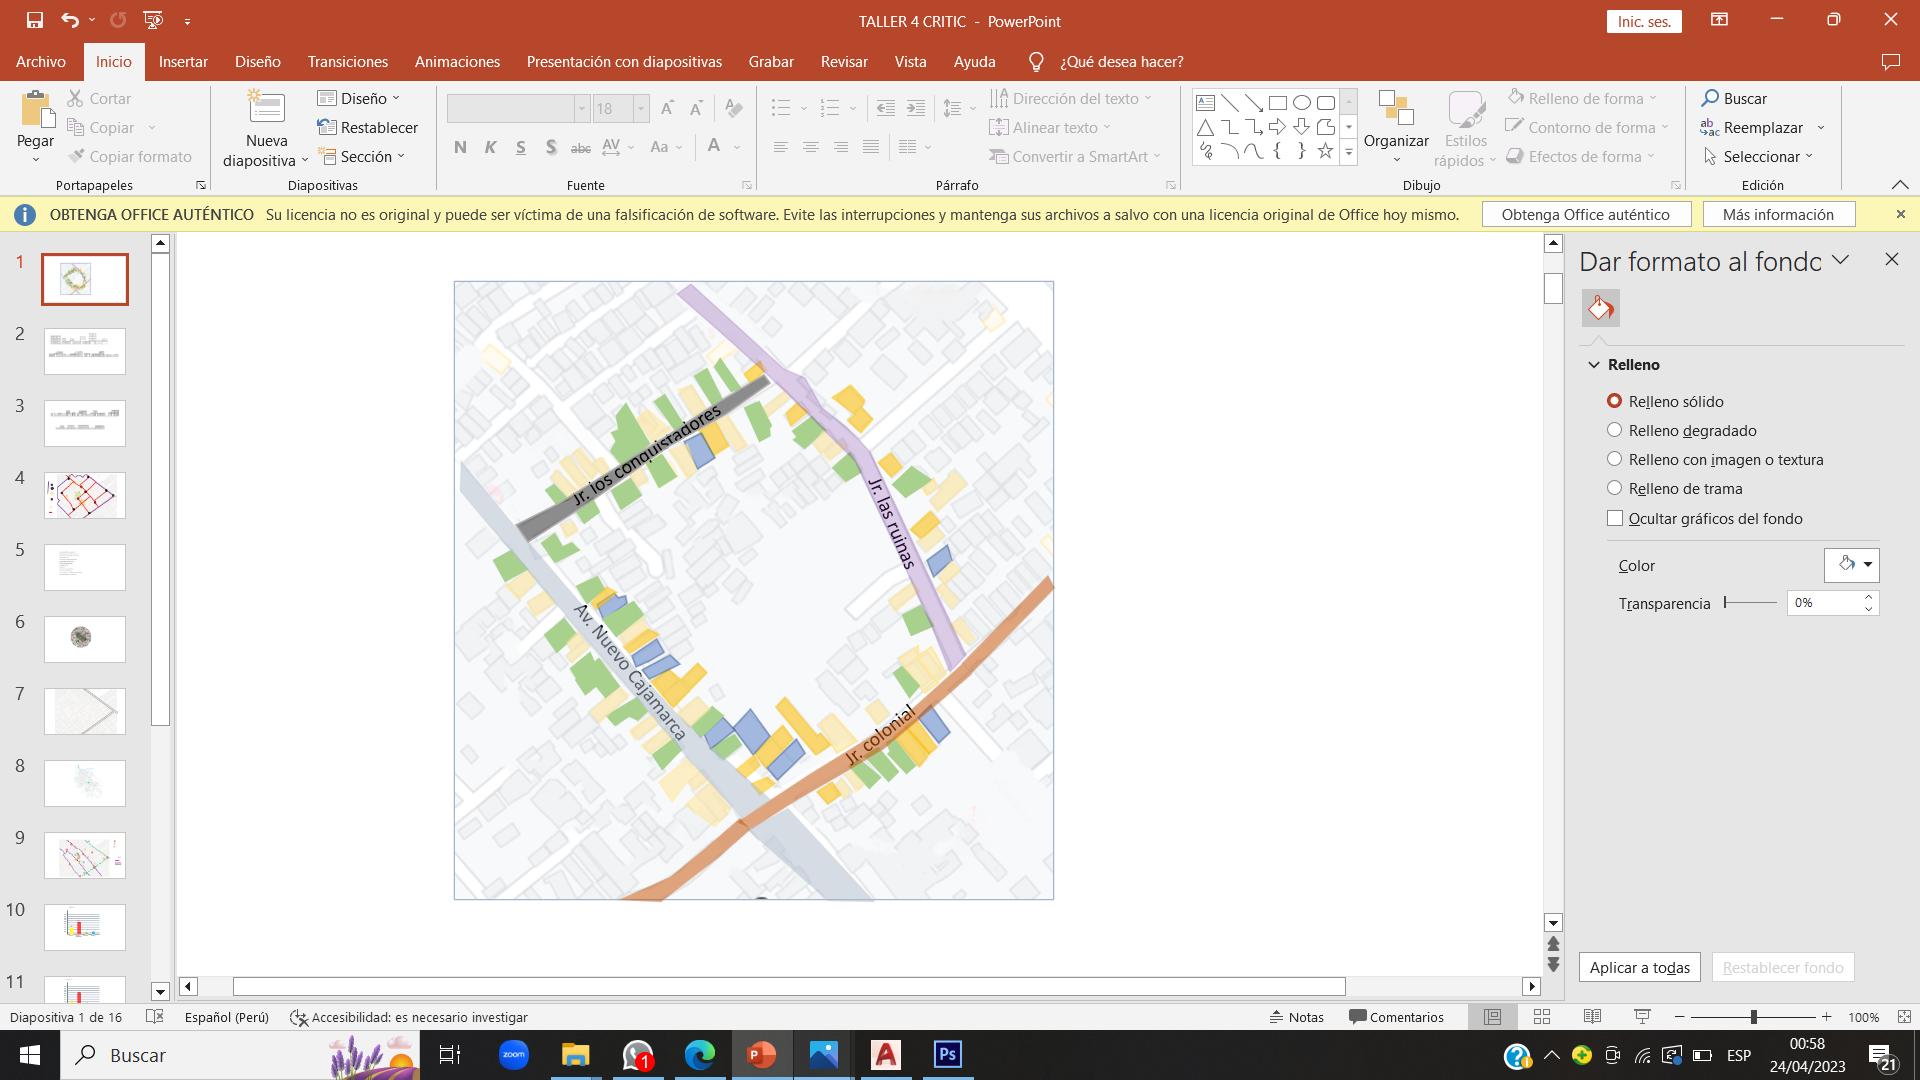
Task: Switch to slide sorter view icon
Action: (1542, 1017)
